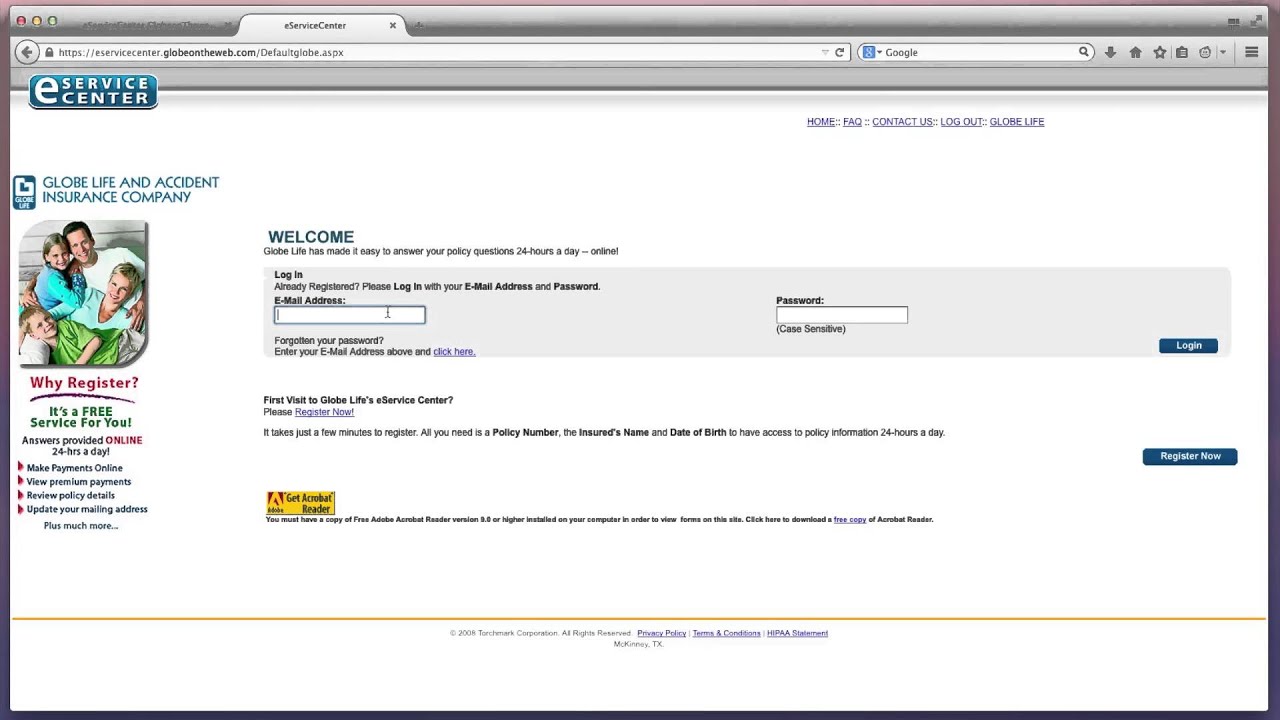
Task: Click 'Review policy details' text
Action: (71, 496)
